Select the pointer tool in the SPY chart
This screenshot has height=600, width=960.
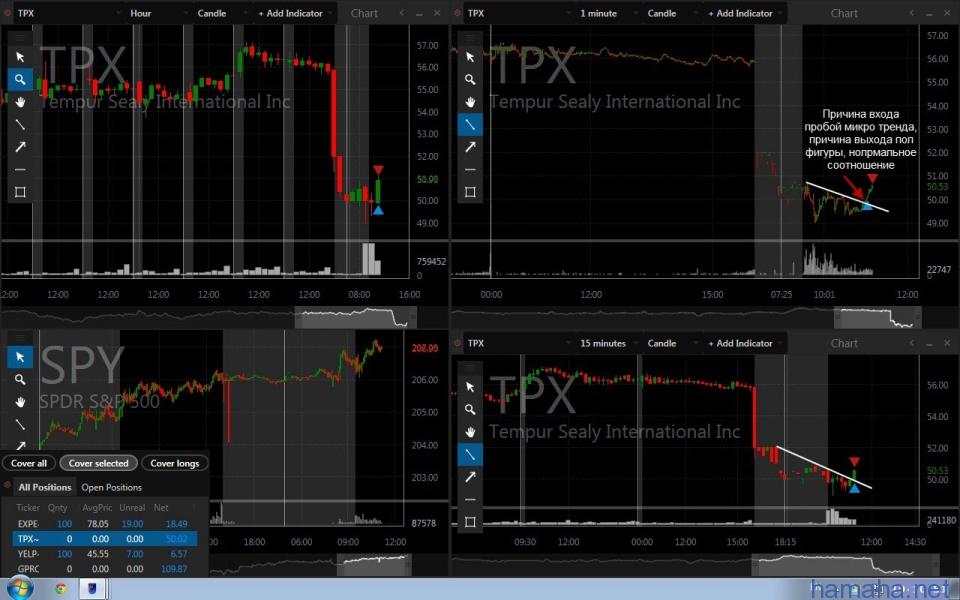pos(20,357)
